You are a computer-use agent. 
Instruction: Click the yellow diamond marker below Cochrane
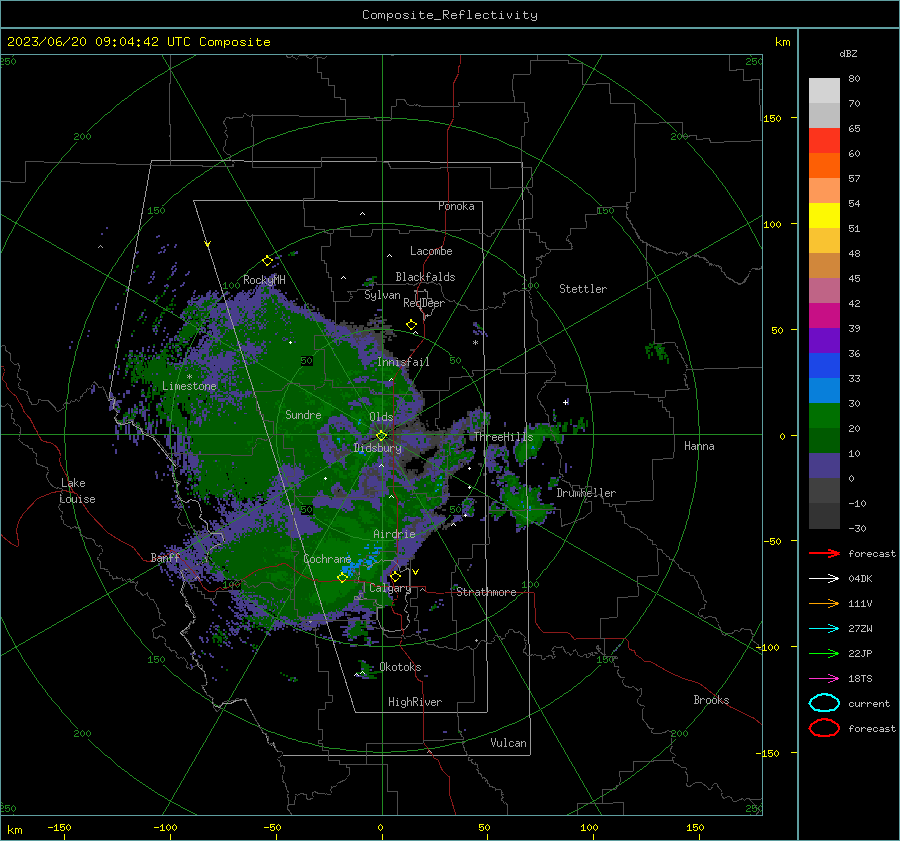(343, 577)
